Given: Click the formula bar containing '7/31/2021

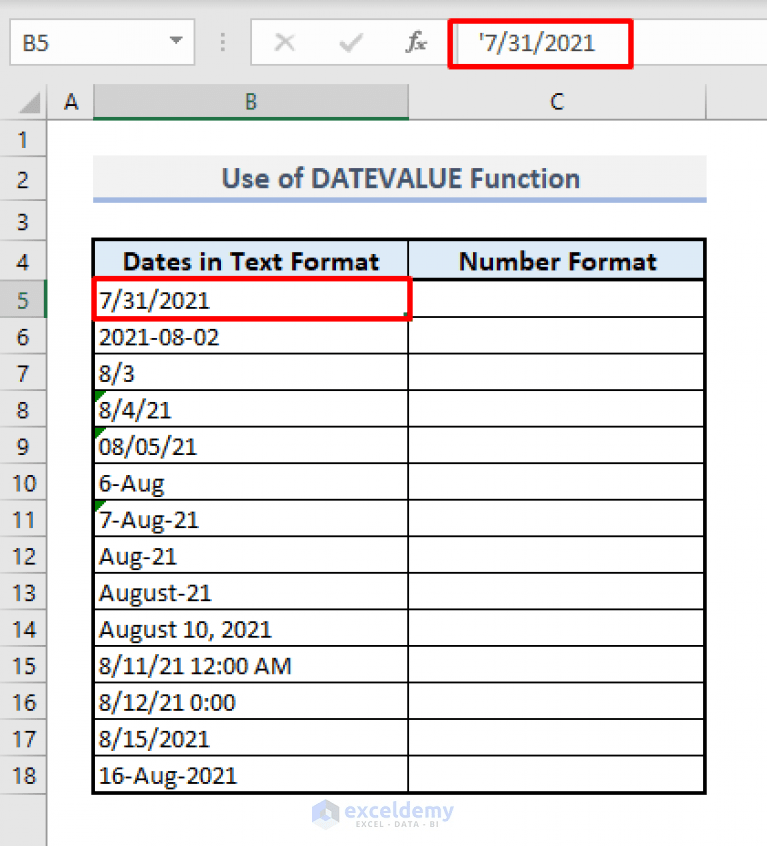Looking at the screenshot, I should click(613, 43).
